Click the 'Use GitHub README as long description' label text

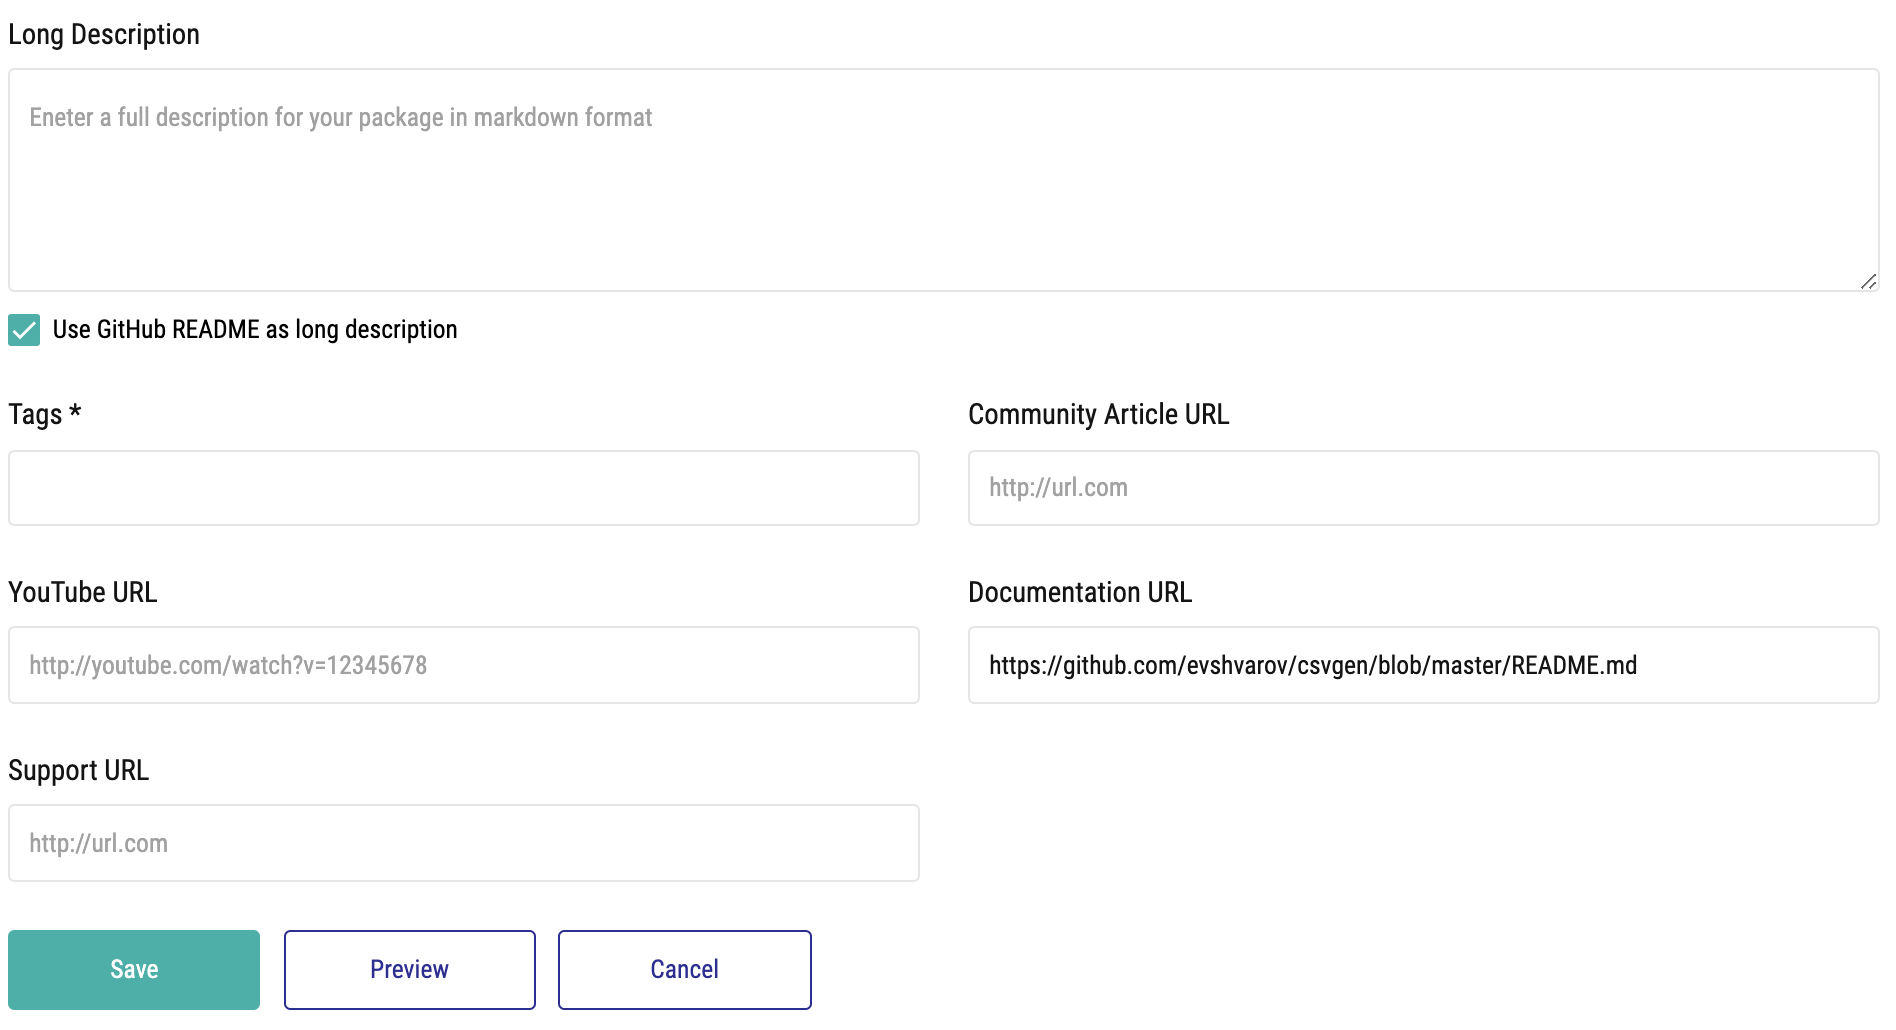[x=255, y=330]
